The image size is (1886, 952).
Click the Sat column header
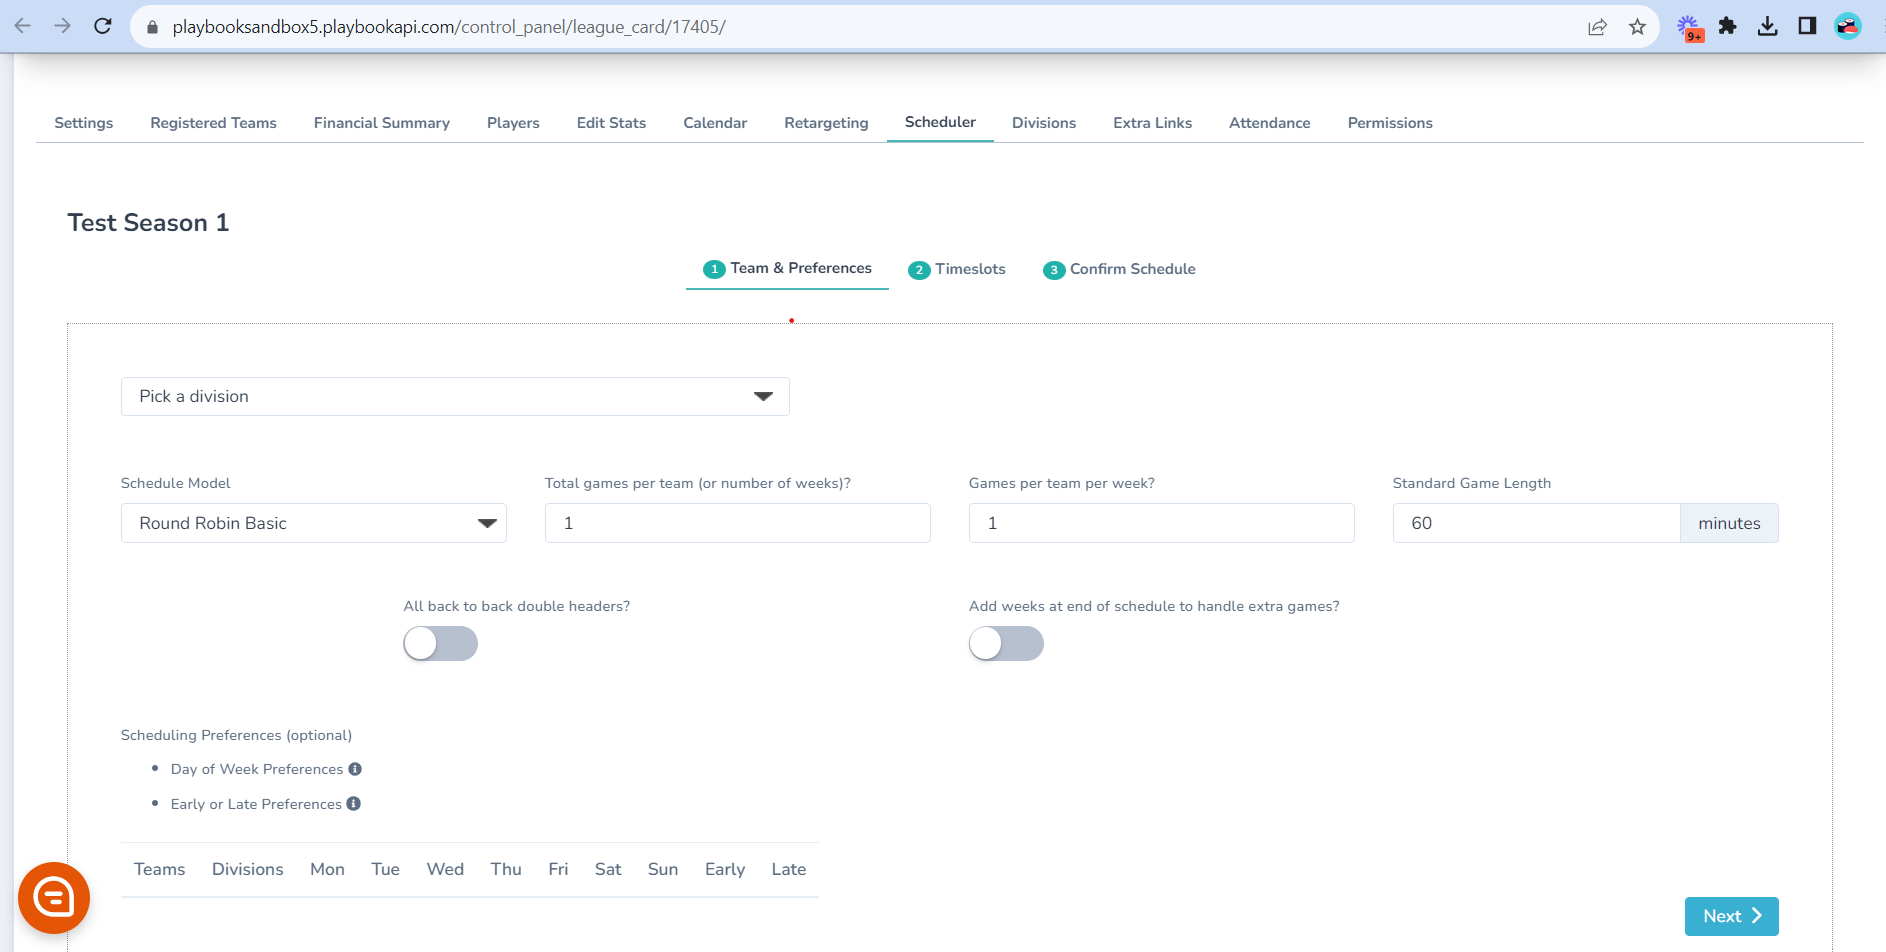[x=608, y=870]
